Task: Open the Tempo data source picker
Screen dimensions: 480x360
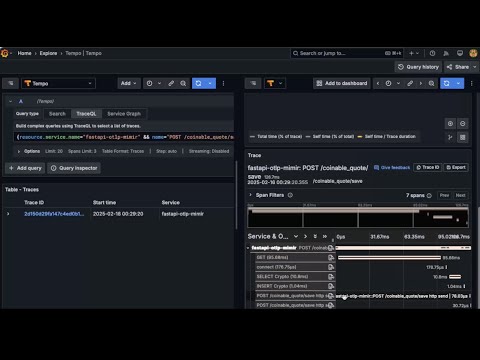Action: [59, 83]
